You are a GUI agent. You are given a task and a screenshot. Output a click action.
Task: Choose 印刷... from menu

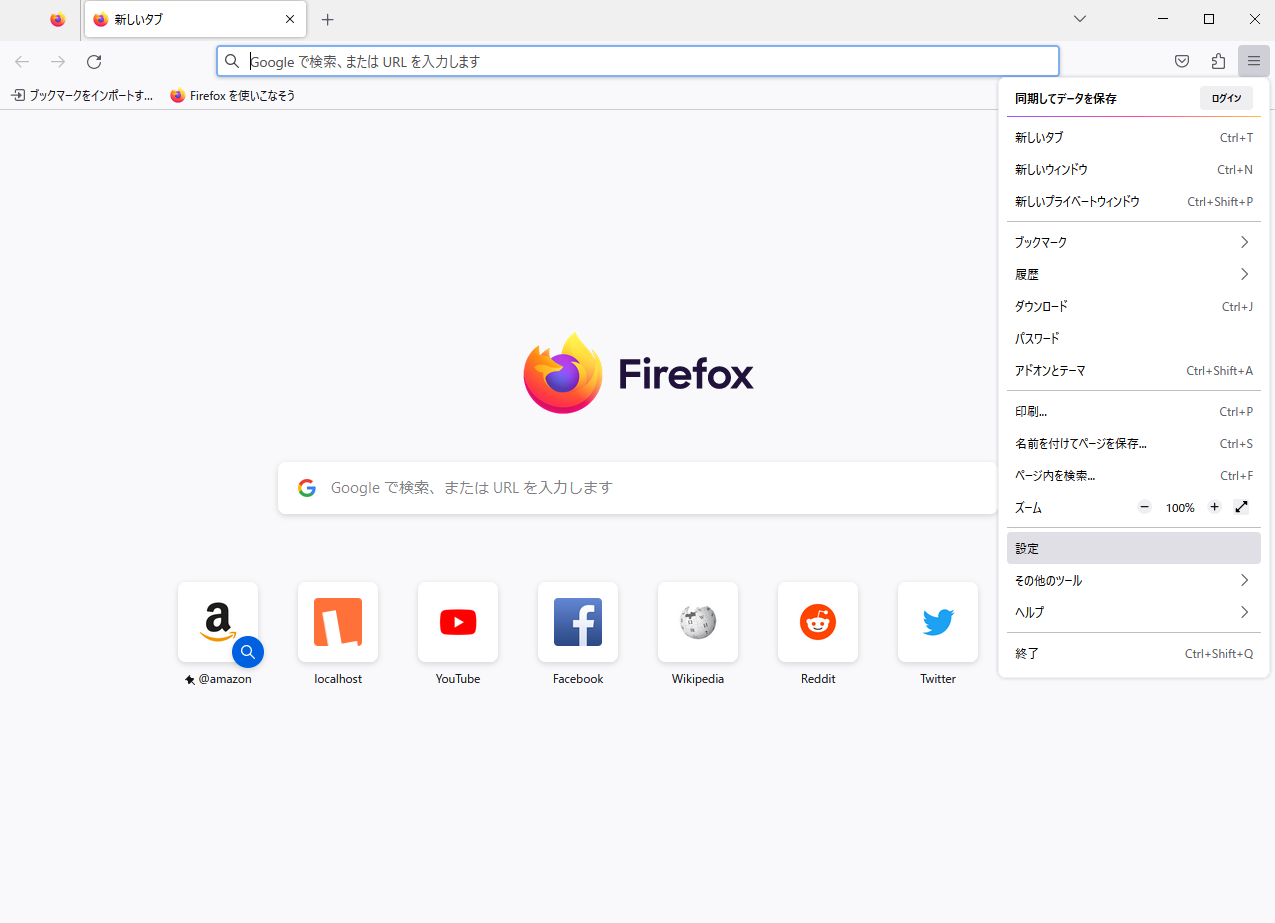tap(1134, 411)
